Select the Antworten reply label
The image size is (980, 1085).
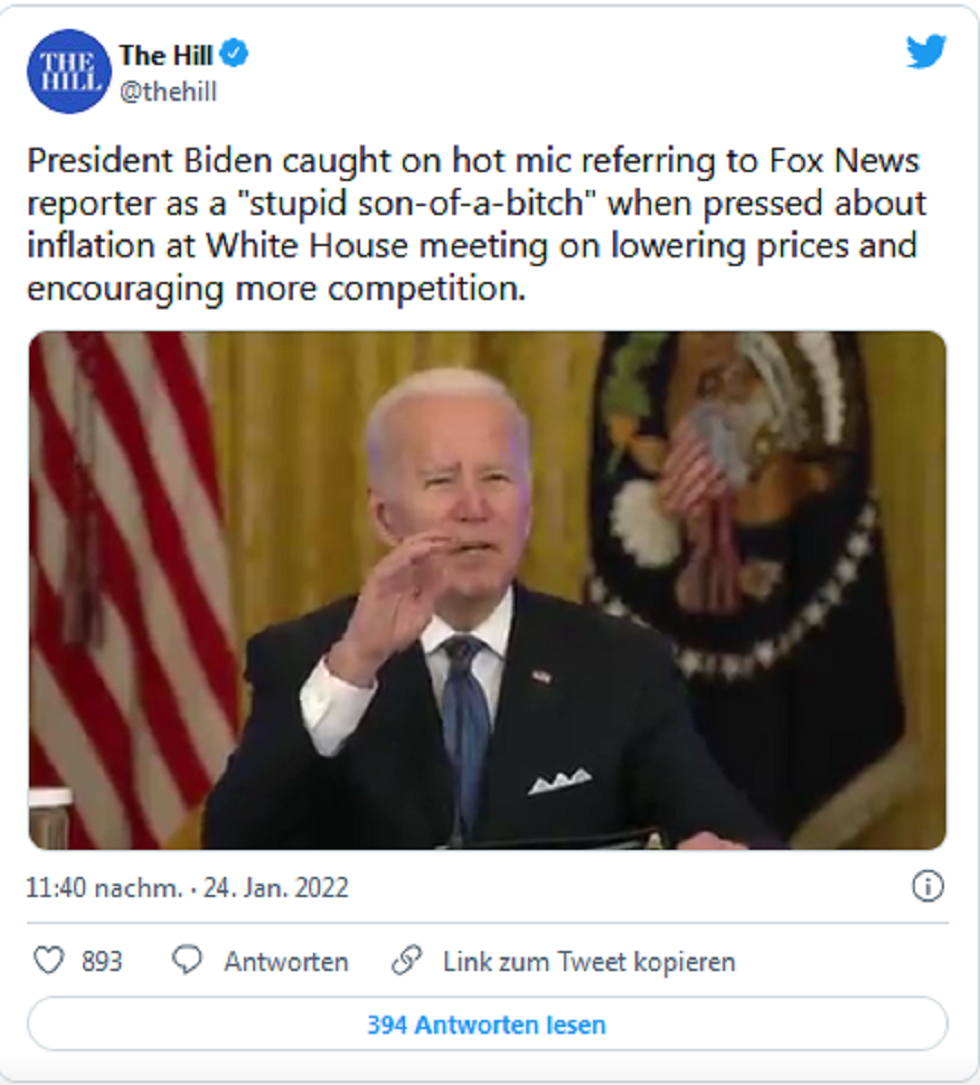tap(286, 962)
